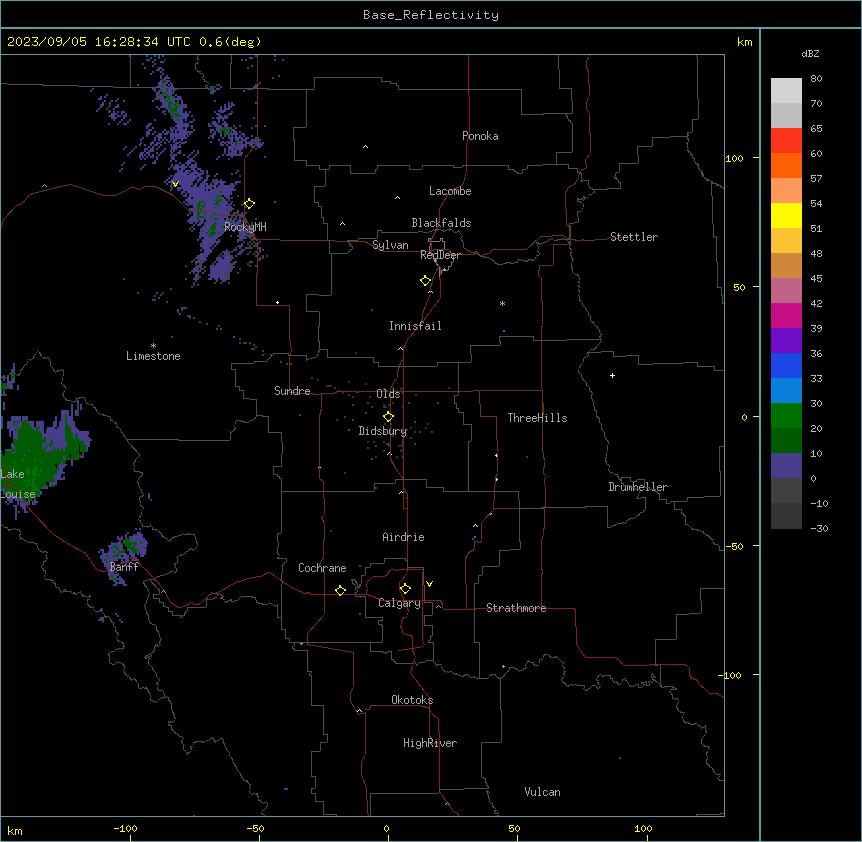Pick the pink 42-45 dBZ legend swatch

(786, 291)
